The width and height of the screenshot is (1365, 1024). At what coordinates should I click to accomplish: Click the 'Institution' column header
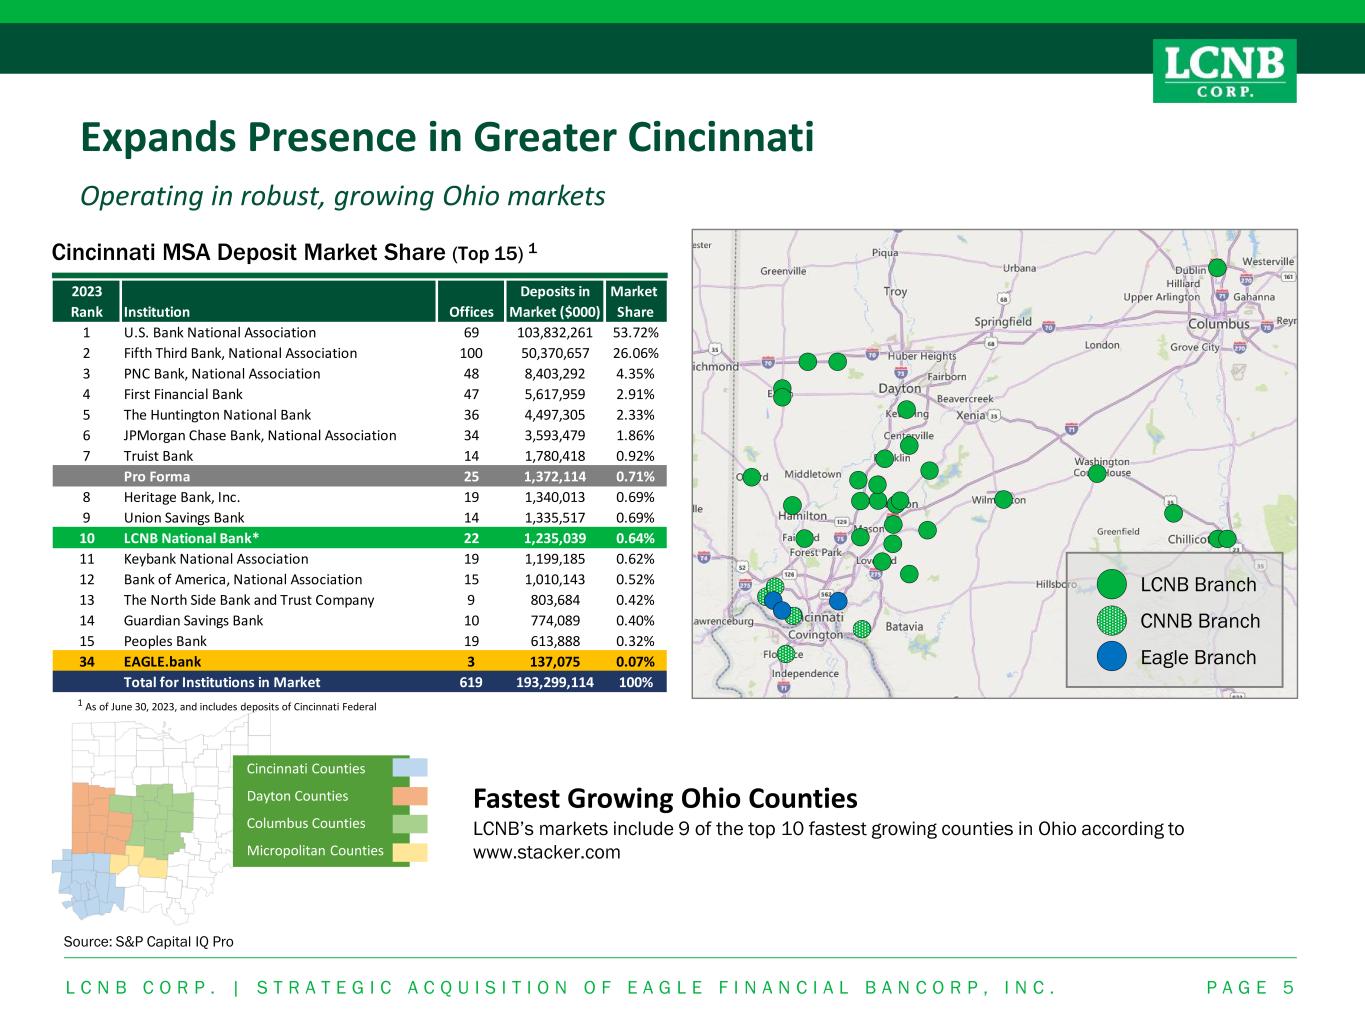coord(157,312)
